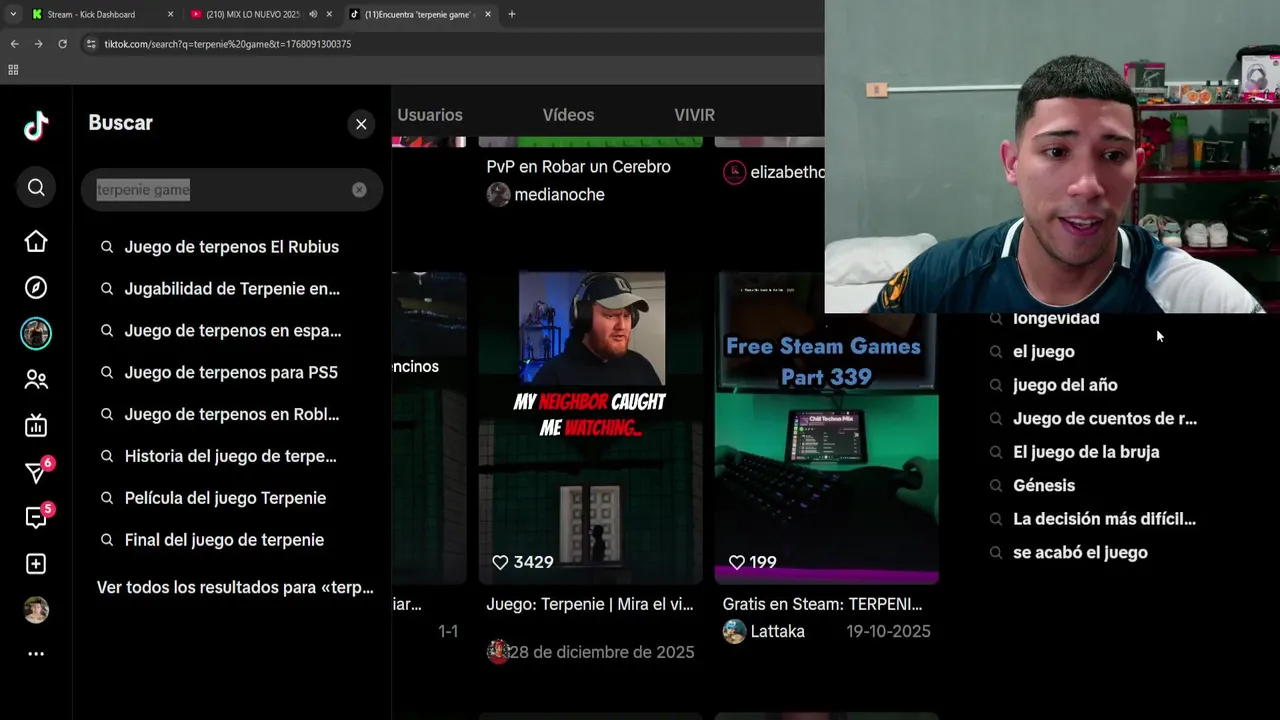
Task: Open medianoche's profile name
Action: (559, 195)
